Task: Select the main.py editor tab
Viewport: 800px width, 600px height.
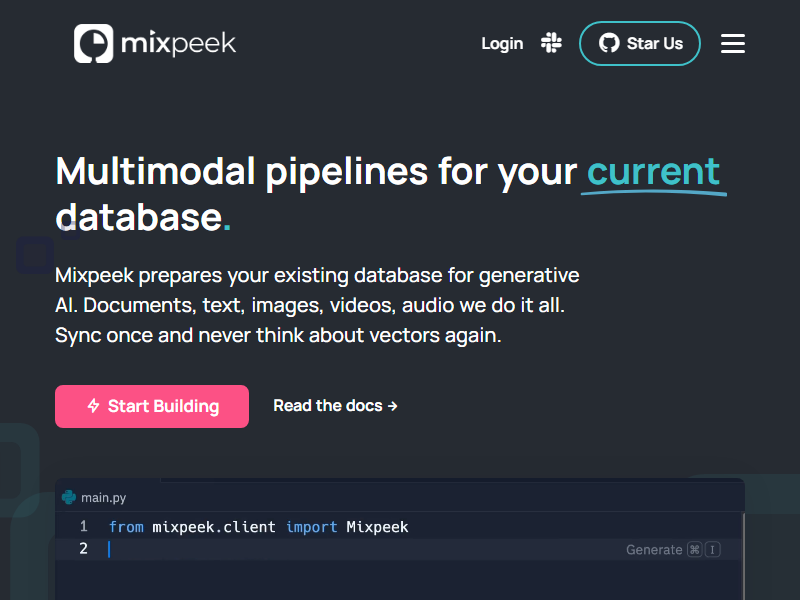Action: 103,497
